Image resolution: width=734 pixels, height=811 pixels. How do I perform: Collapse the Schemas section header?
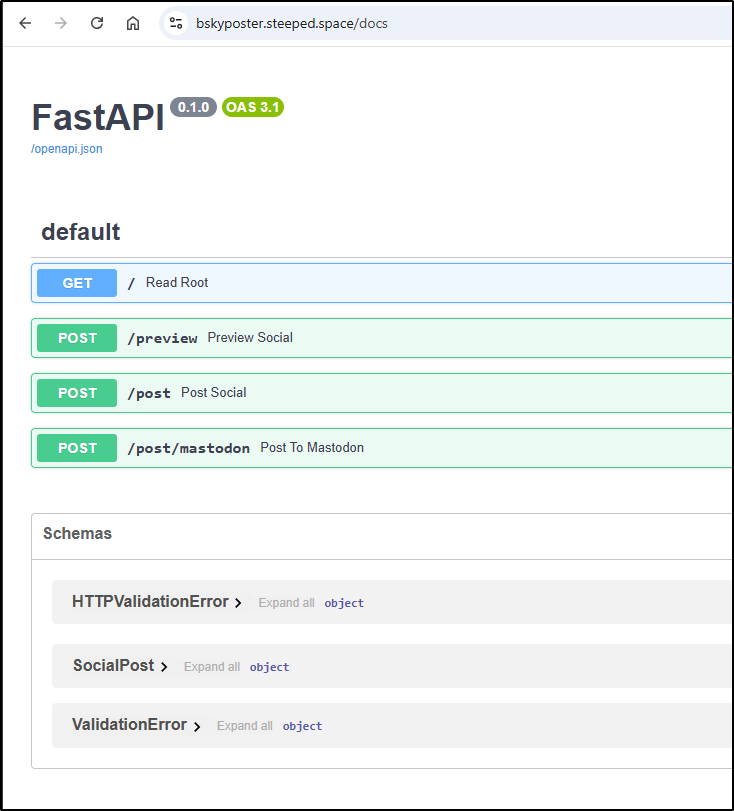pos(78,534)
